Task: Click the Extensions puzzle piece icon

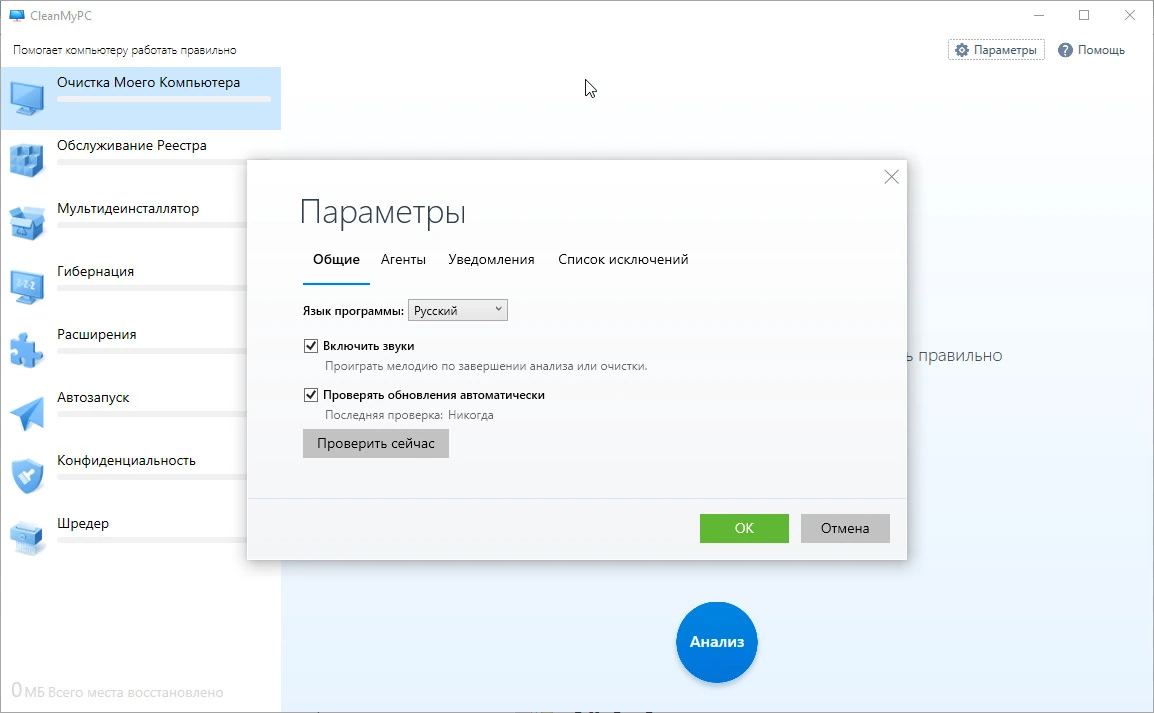Action: tap(27, 350)
